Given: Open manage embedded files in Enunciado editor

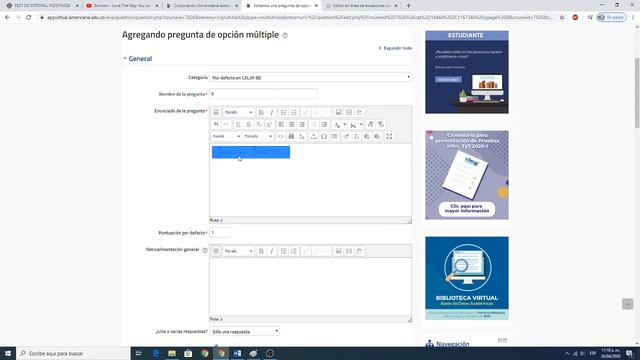Looking at the screenshot, I should click(x=359, y=112).
